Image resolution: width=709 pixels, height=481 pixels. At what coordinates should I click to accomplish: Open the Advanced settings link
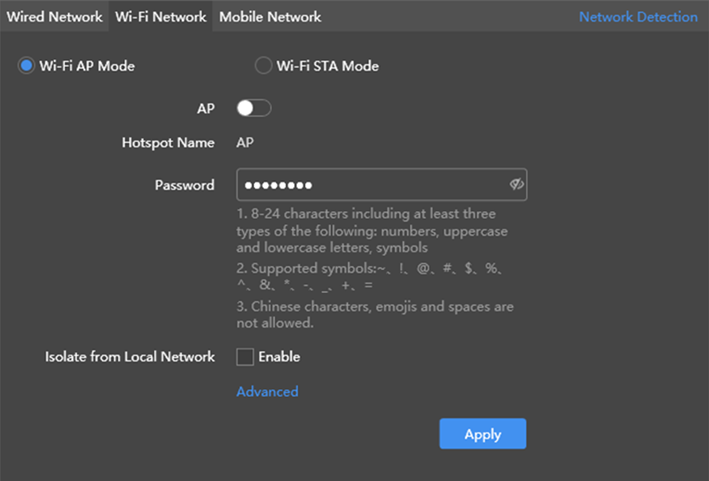click(x=267, y=391)
